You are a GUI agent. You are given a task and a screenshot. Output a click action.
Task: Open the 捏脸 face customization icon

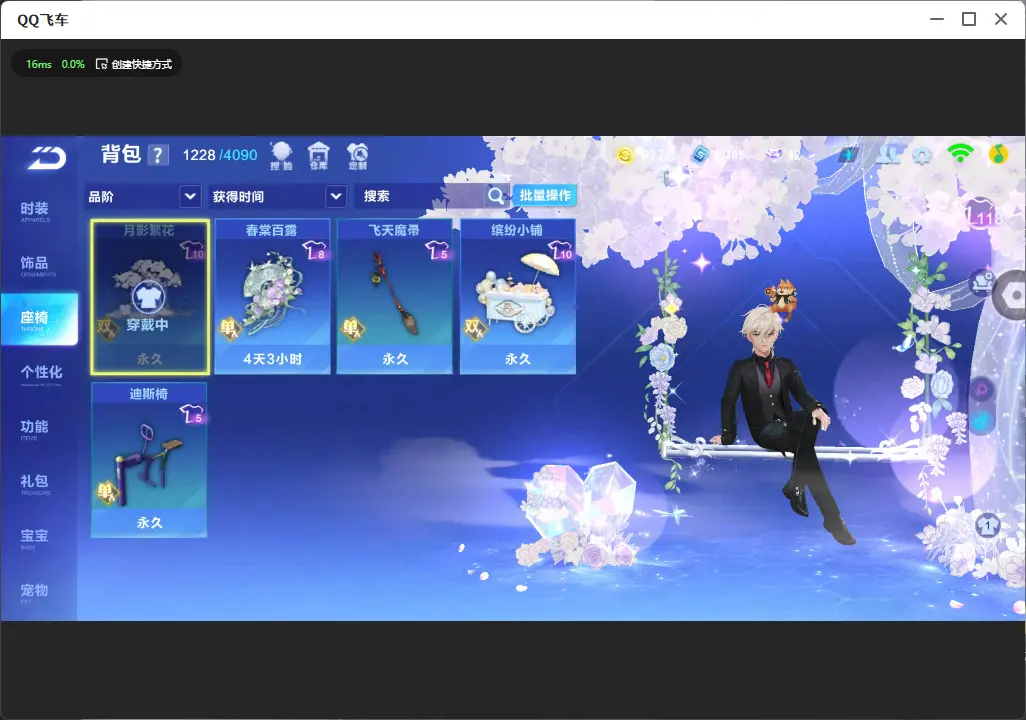(281, 156)
